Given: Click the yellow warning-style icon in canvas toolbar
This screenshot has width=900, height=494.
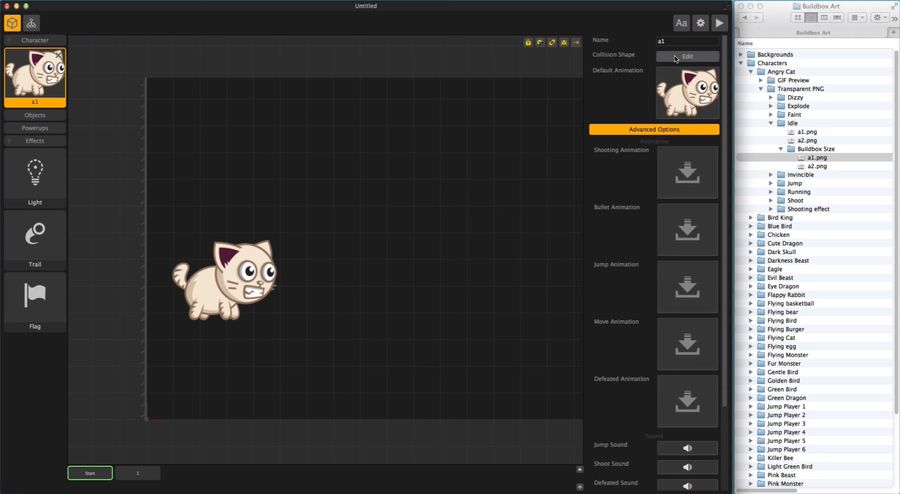Looking at the screenshot, I should [x=564, y=42].
